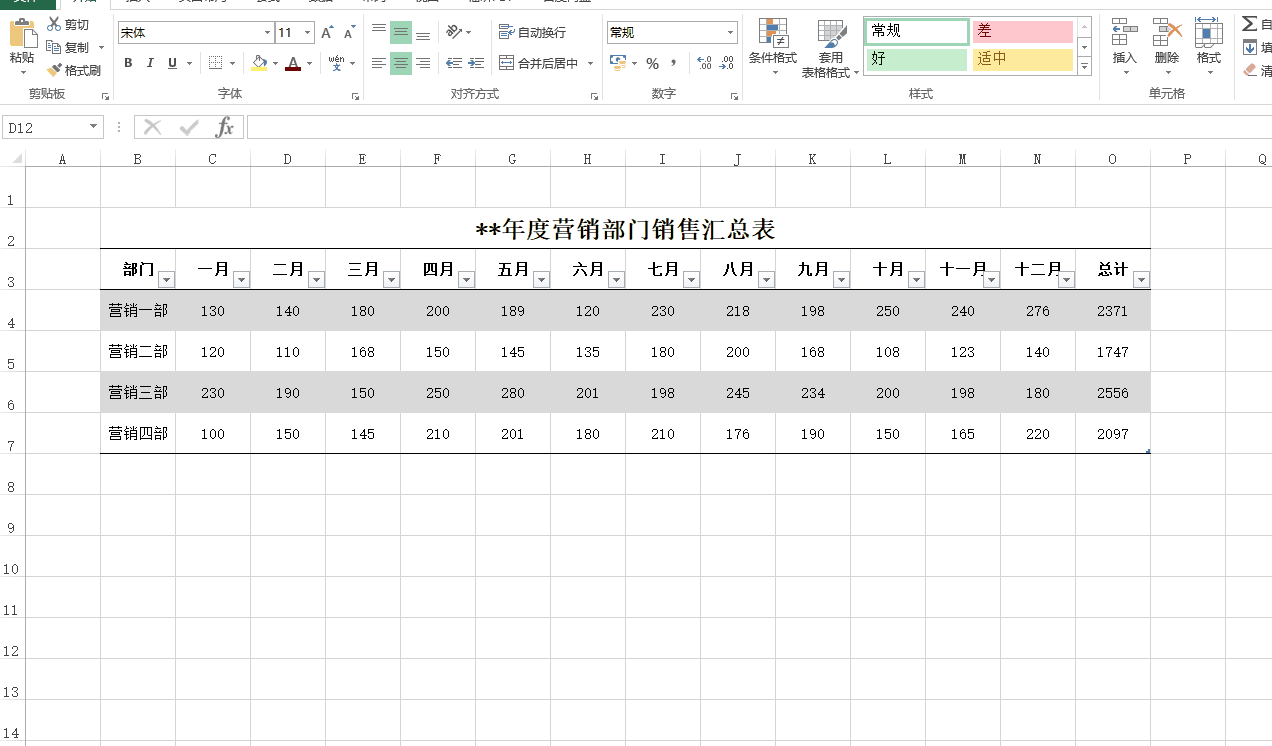Image resolution: width=1272 pixels, height=746 pixels.
Task: Expand the cell styles gallery
Action: point(1084,68)
